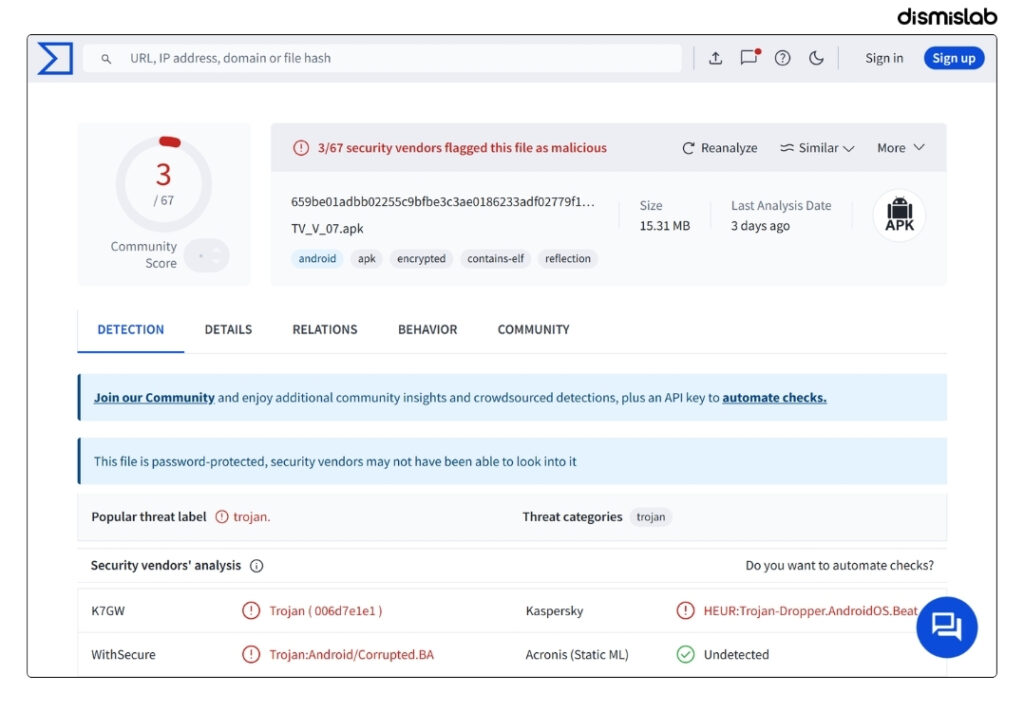Click the file name TV_V_07.apk
The width and height of the screenshot is (1024, 712).
(327, 229)
